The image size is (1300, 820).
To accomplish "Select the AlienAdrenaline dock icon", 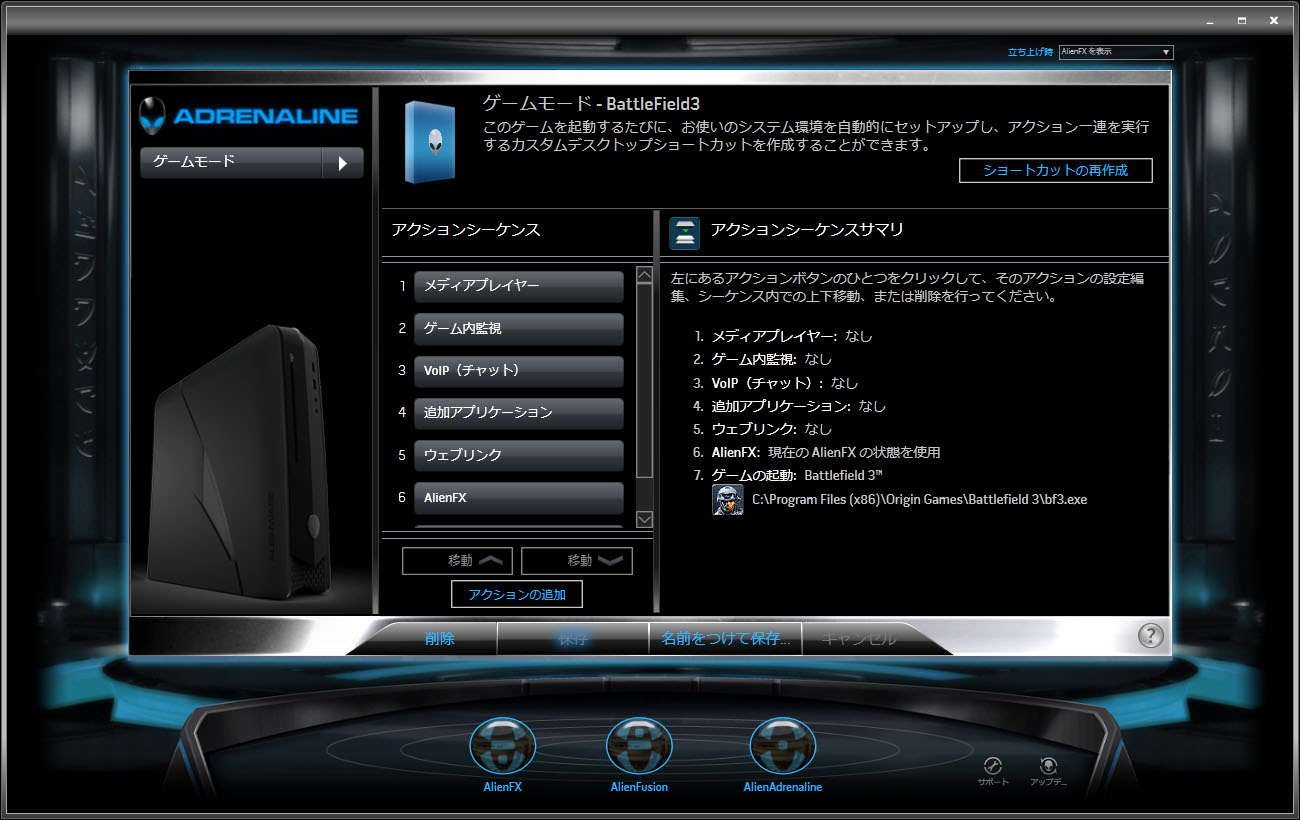I will coord(783,748).
